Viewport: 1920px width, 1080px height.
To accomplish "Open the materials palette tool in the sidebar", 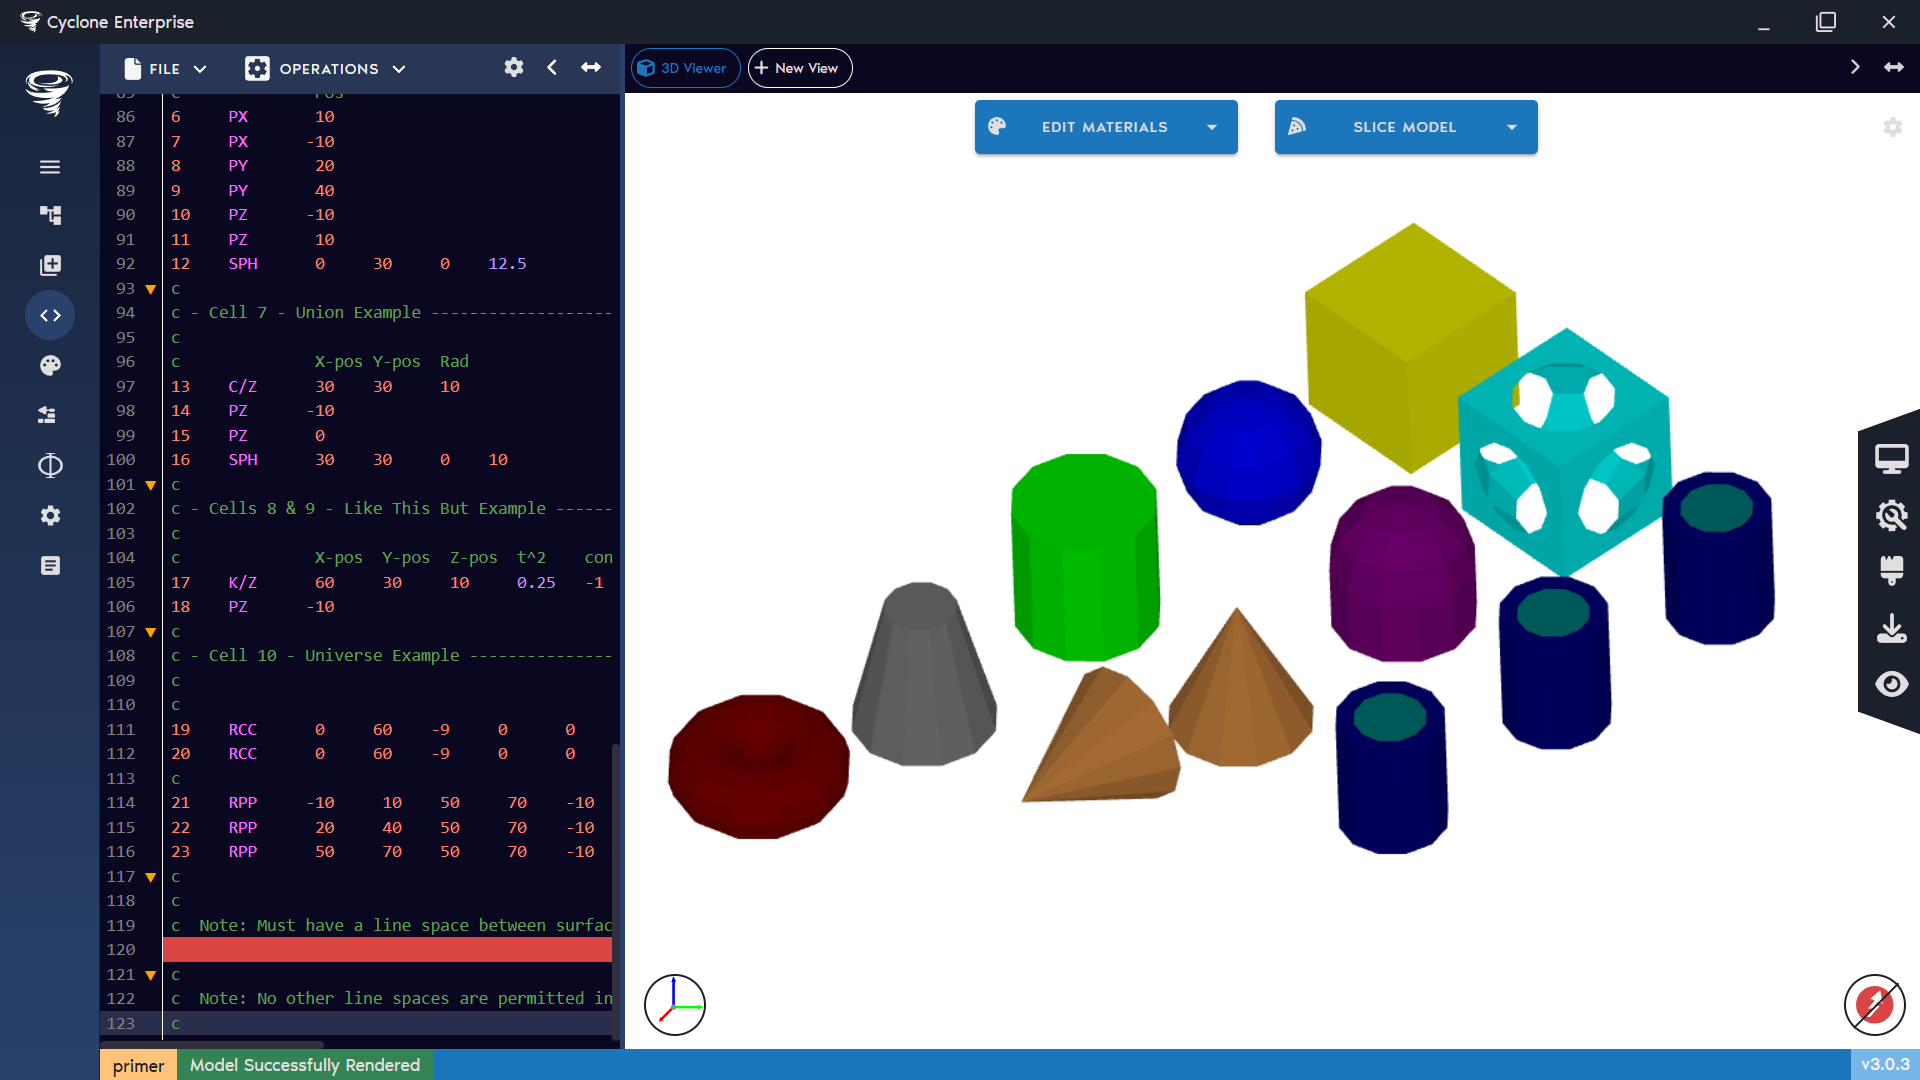I will click(x=50, y=365).
